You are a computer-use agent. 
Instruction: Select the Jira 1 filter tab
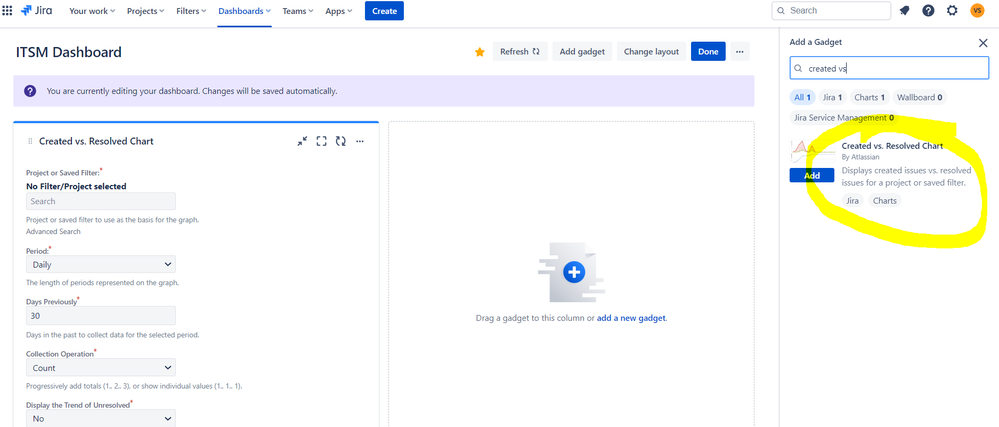pos(832,98)
